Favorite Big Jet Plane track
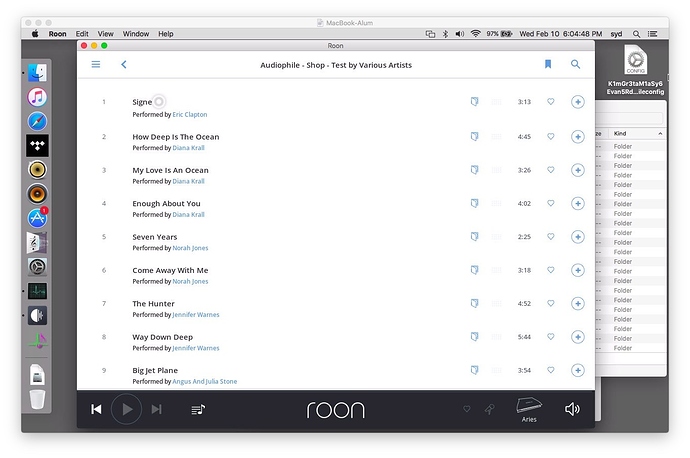 click(x=551, y=370)
